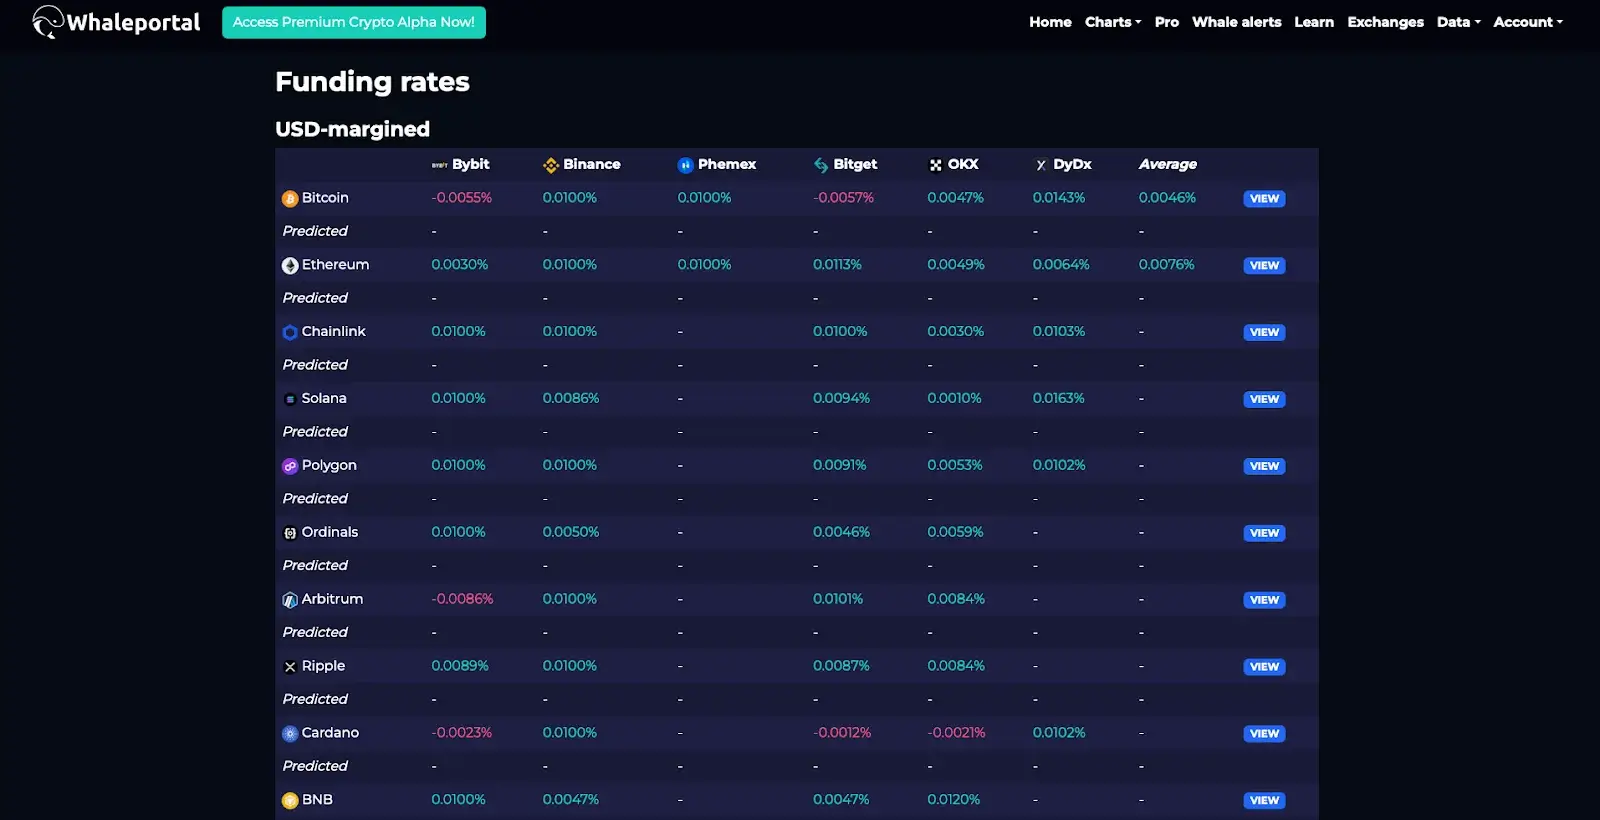Click Bitcoin Bybit rate -0.0055%

(461, 198)
